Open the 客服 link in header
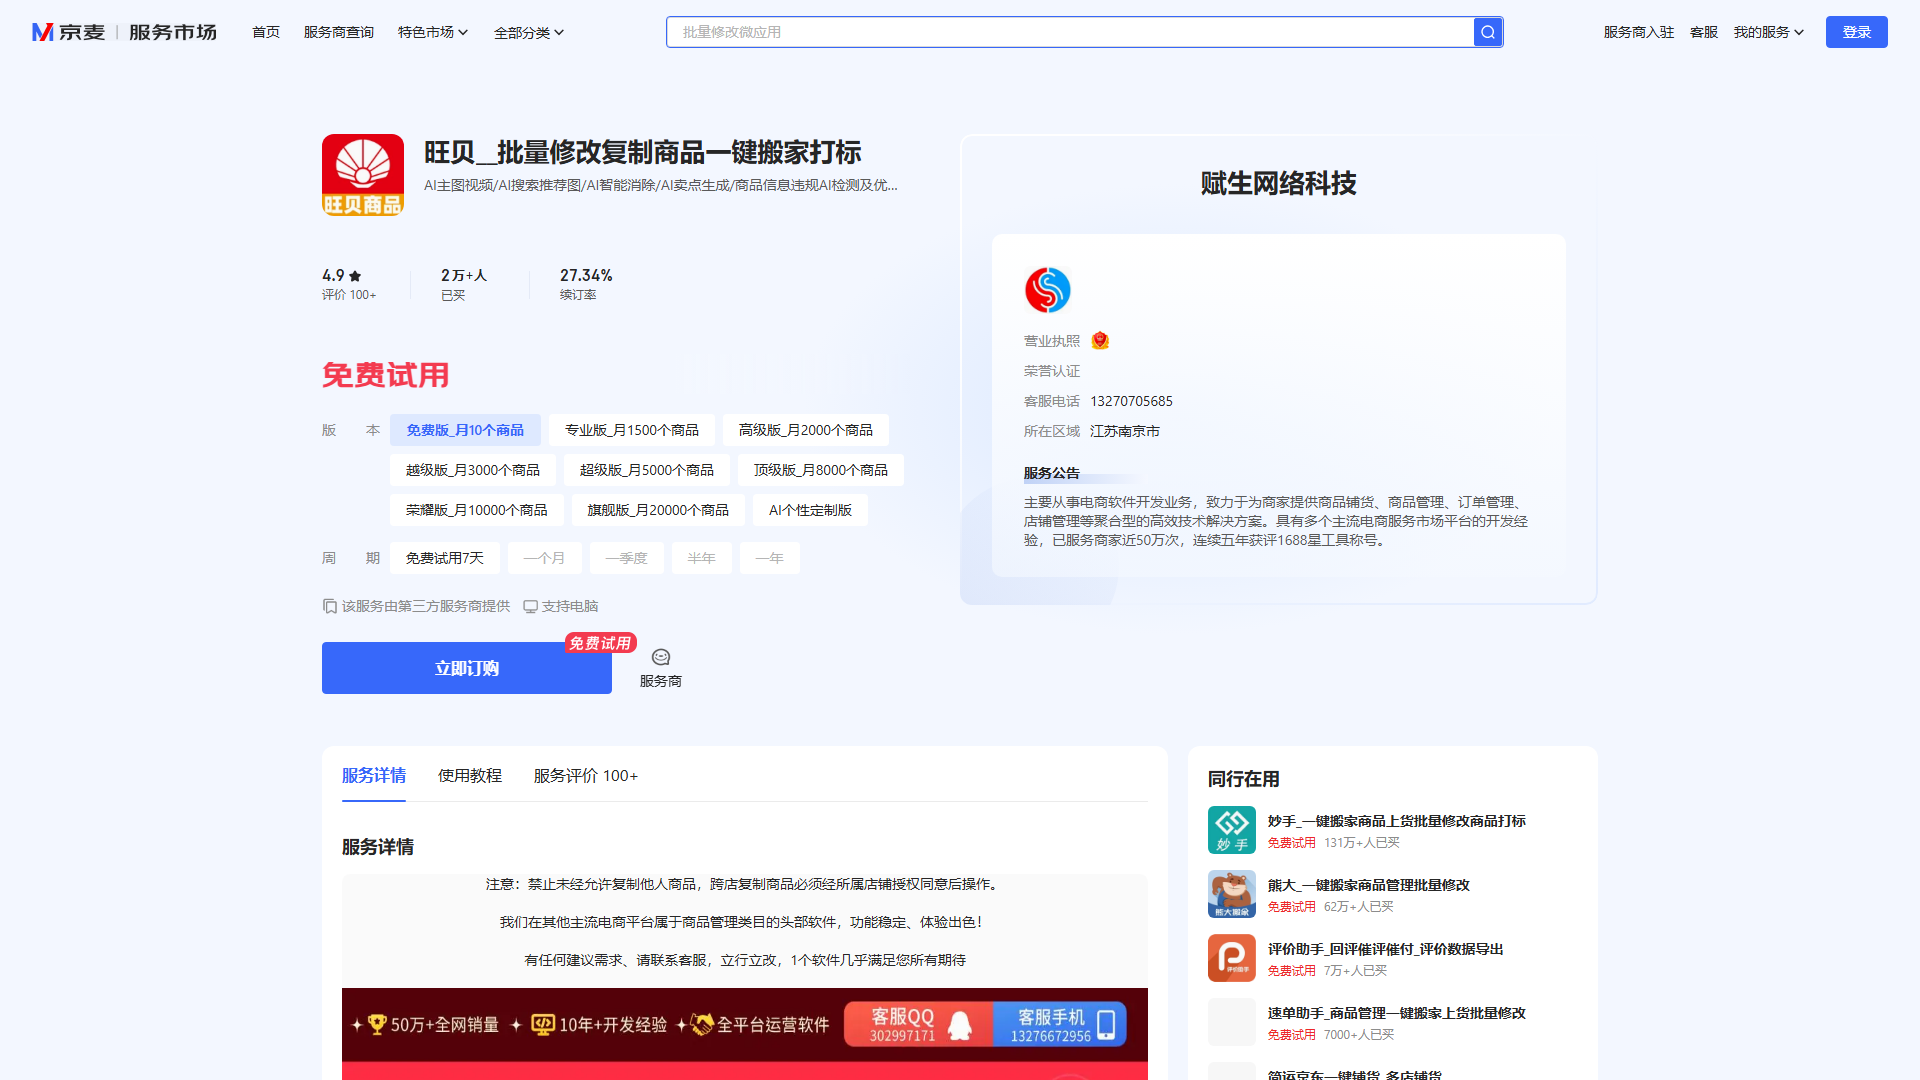The image size is (1920, 1080). pos(1704,32)
